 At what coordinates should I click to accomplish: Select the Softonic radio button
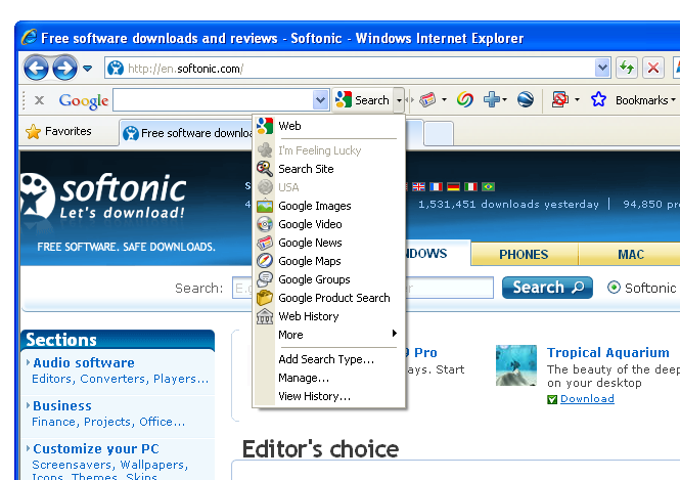click(x=614, y=287)
